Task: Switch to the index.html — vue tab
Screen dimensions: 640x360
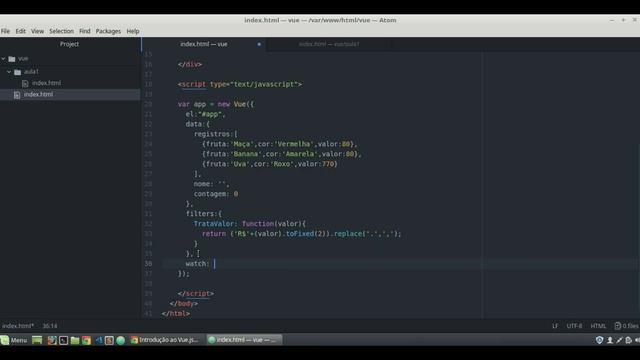Action: pyautogui.click(x=204, y=44)
